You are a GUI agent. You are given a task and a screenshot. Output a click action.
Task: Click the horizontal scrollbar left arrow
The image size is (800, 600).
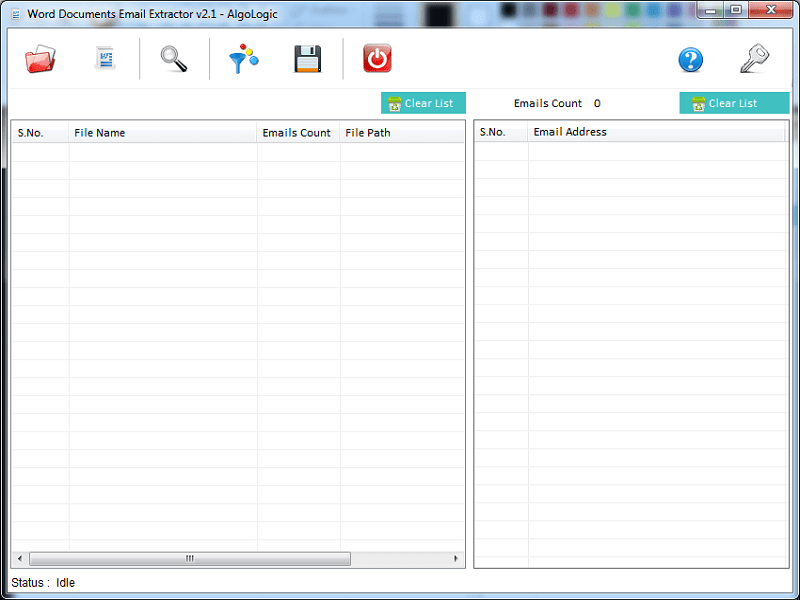19,559
